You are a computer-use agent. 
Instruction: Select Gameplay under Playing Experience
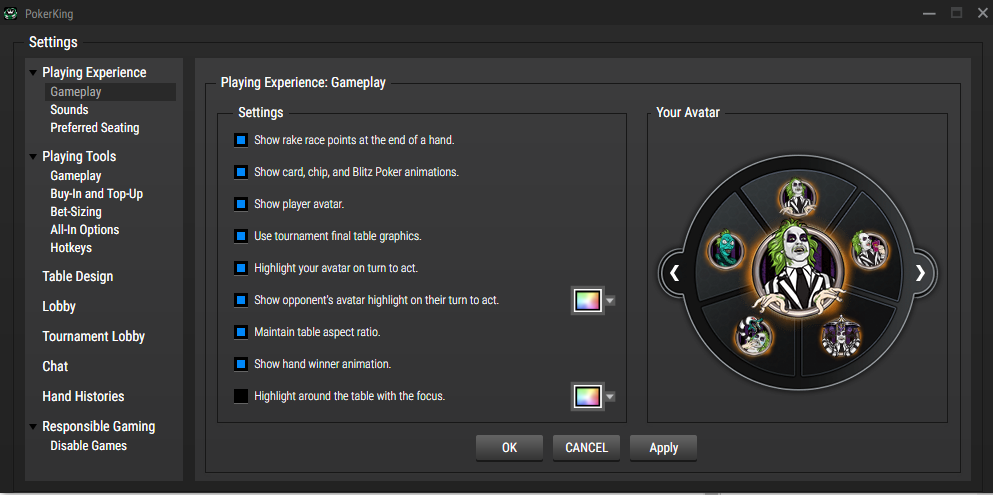[x=110, y=92]
